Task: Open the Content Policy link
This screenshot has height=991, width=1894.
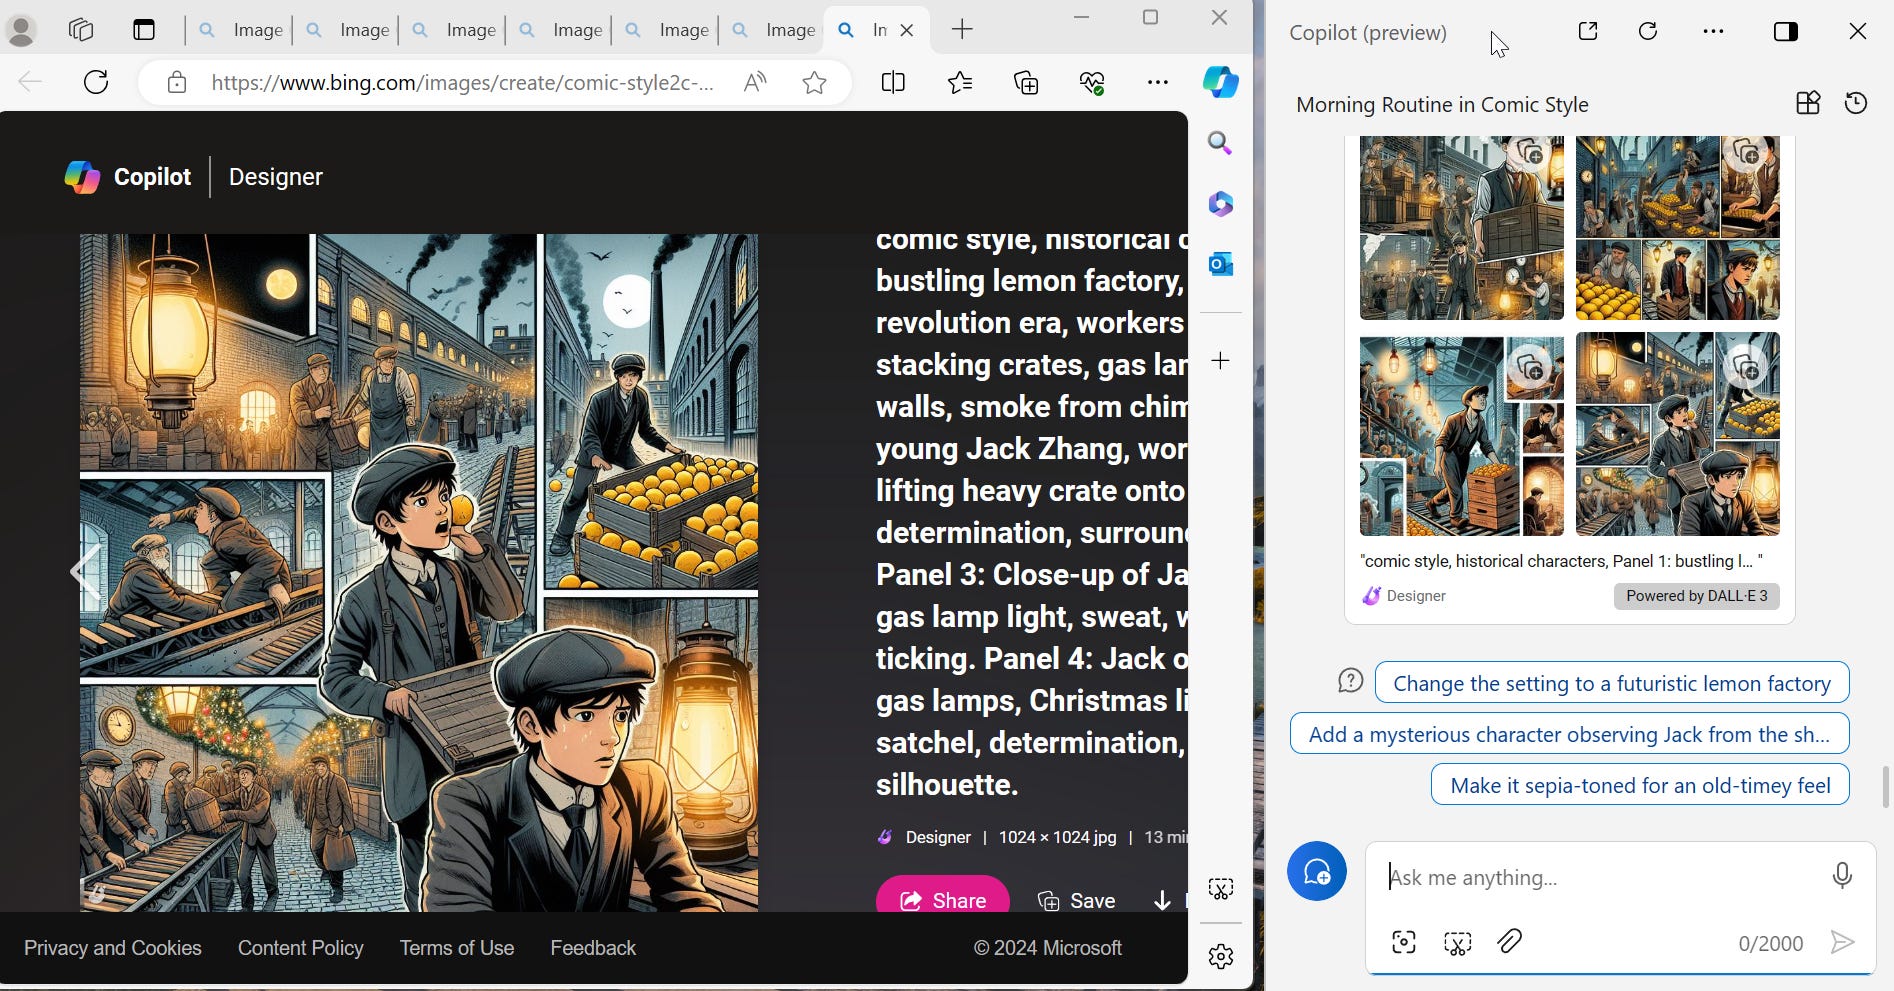Action: point(300,948)
